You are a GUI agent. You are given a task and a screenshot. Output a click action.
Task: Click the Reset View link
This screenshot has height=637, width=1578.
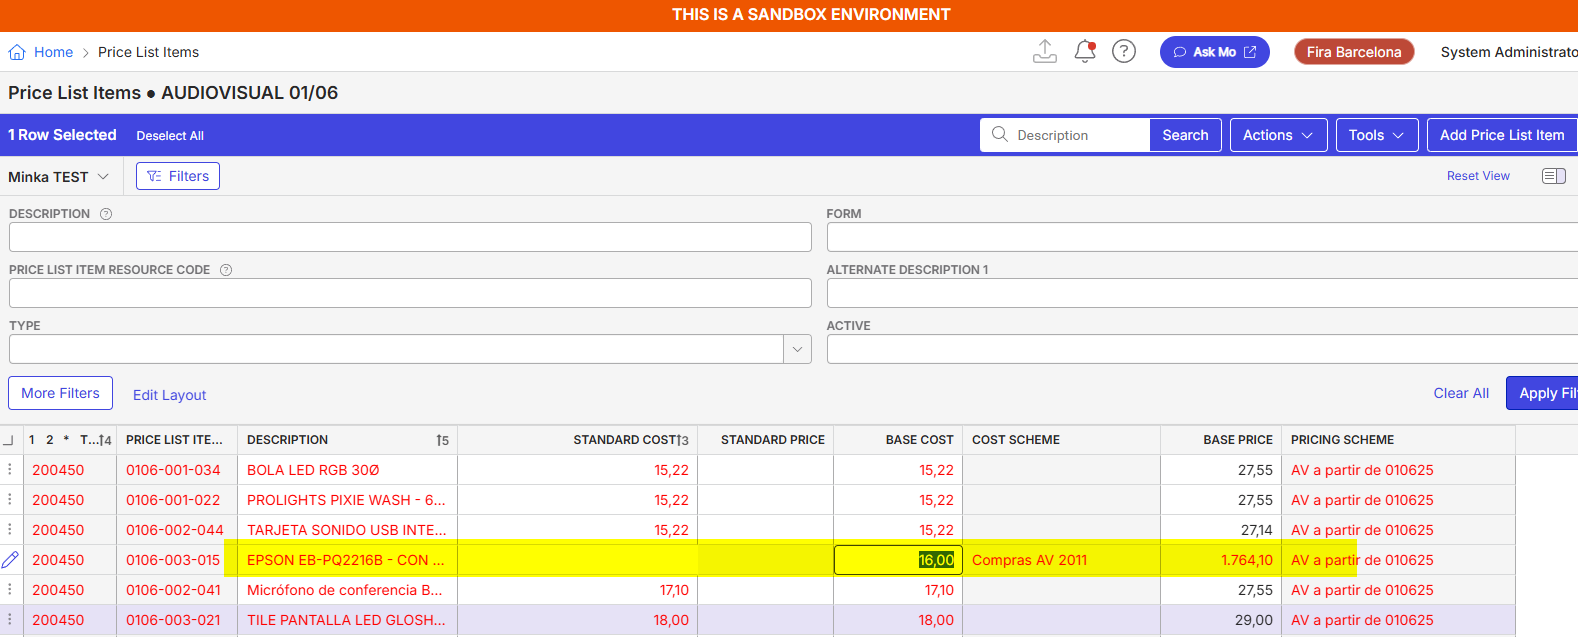point(1478,176)
